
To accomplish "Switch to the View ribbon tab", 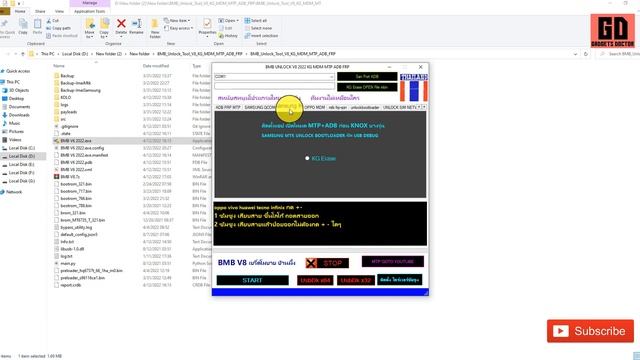I will [60, 11].
